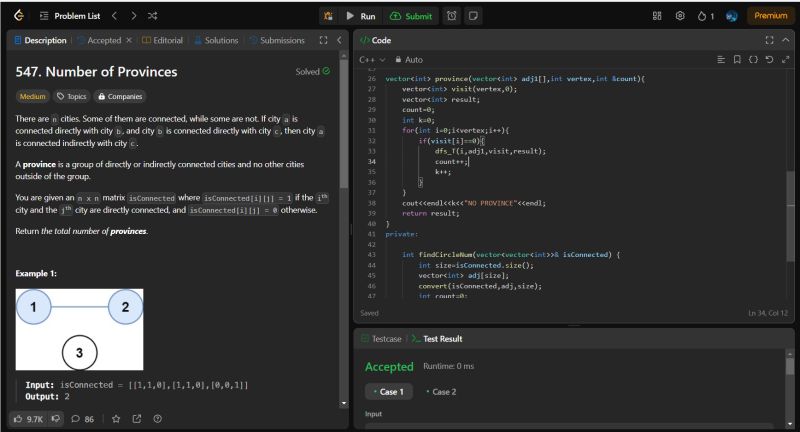
Task: Open the Solutions tab
Action: (216, 40)
